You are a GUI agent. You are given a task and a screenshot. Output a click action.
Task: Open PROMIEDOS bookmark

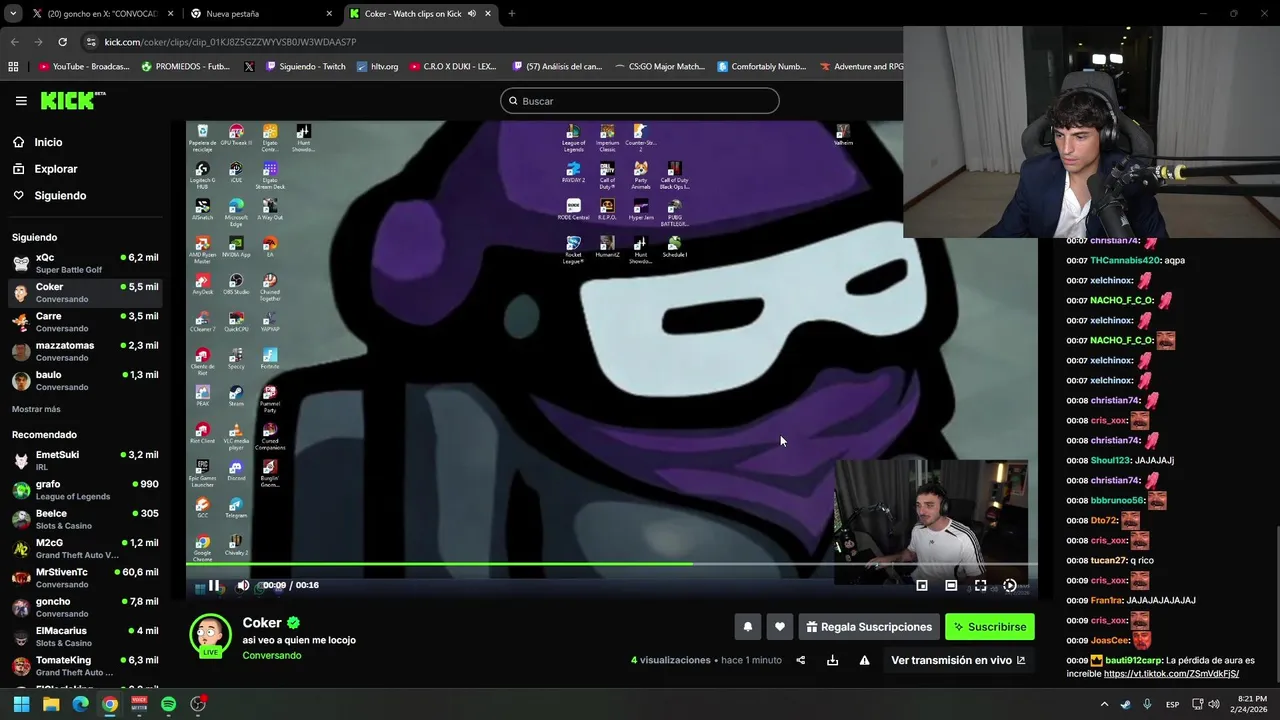click(186, 67)
